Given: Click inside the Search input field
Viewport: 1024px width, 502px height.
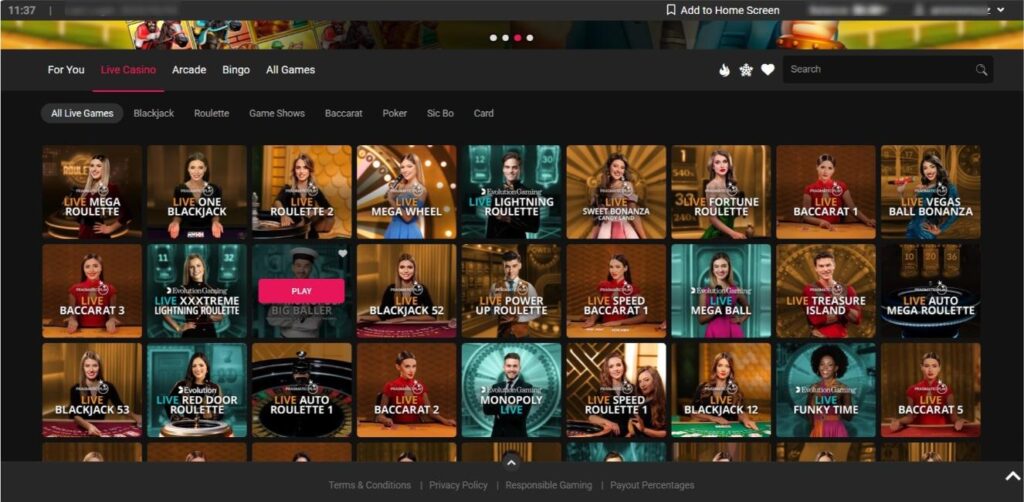Looking at the screenshot, I should (x=875, y=70).
